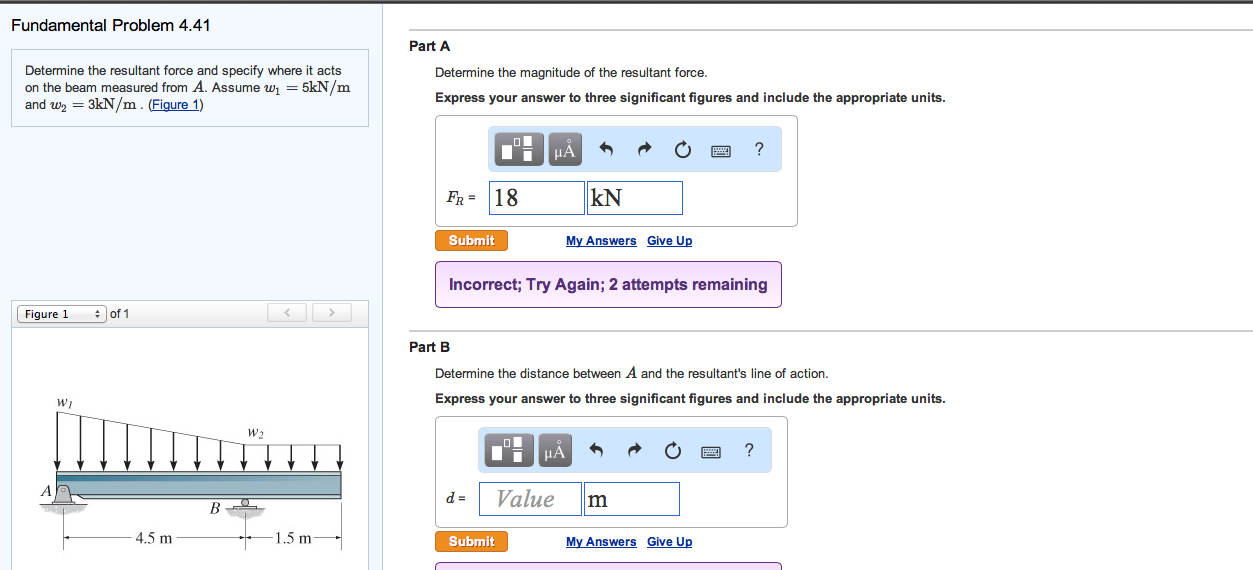Go to previous figure arrow
This screenshot has height=570, width=1253.
click(x=288, y=313)
